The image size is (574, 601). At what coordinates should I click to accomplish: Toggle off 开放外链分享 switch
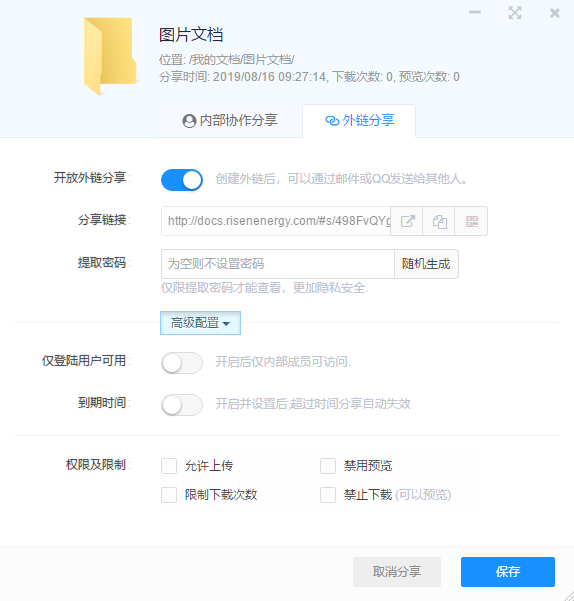pos(182,180)
